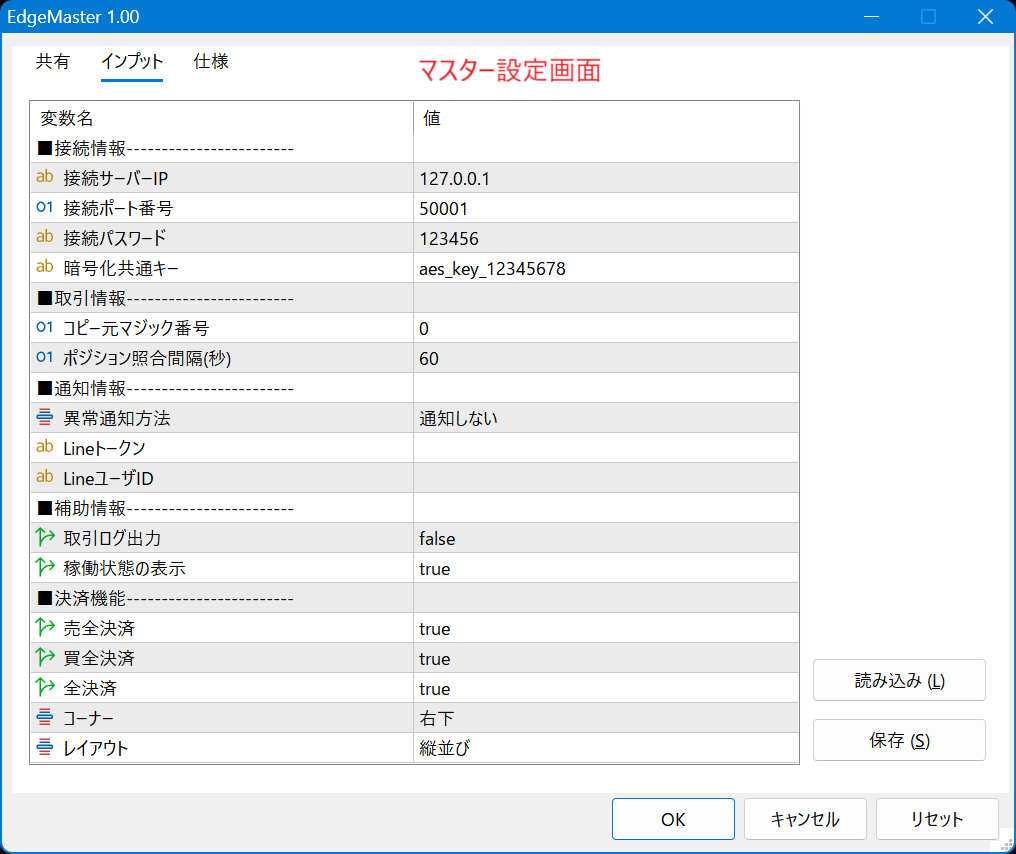Click the string icon beside LineユーザID
Image resolution: width=1016 pixels, height=854 pixels.
(x=45, y=477)
